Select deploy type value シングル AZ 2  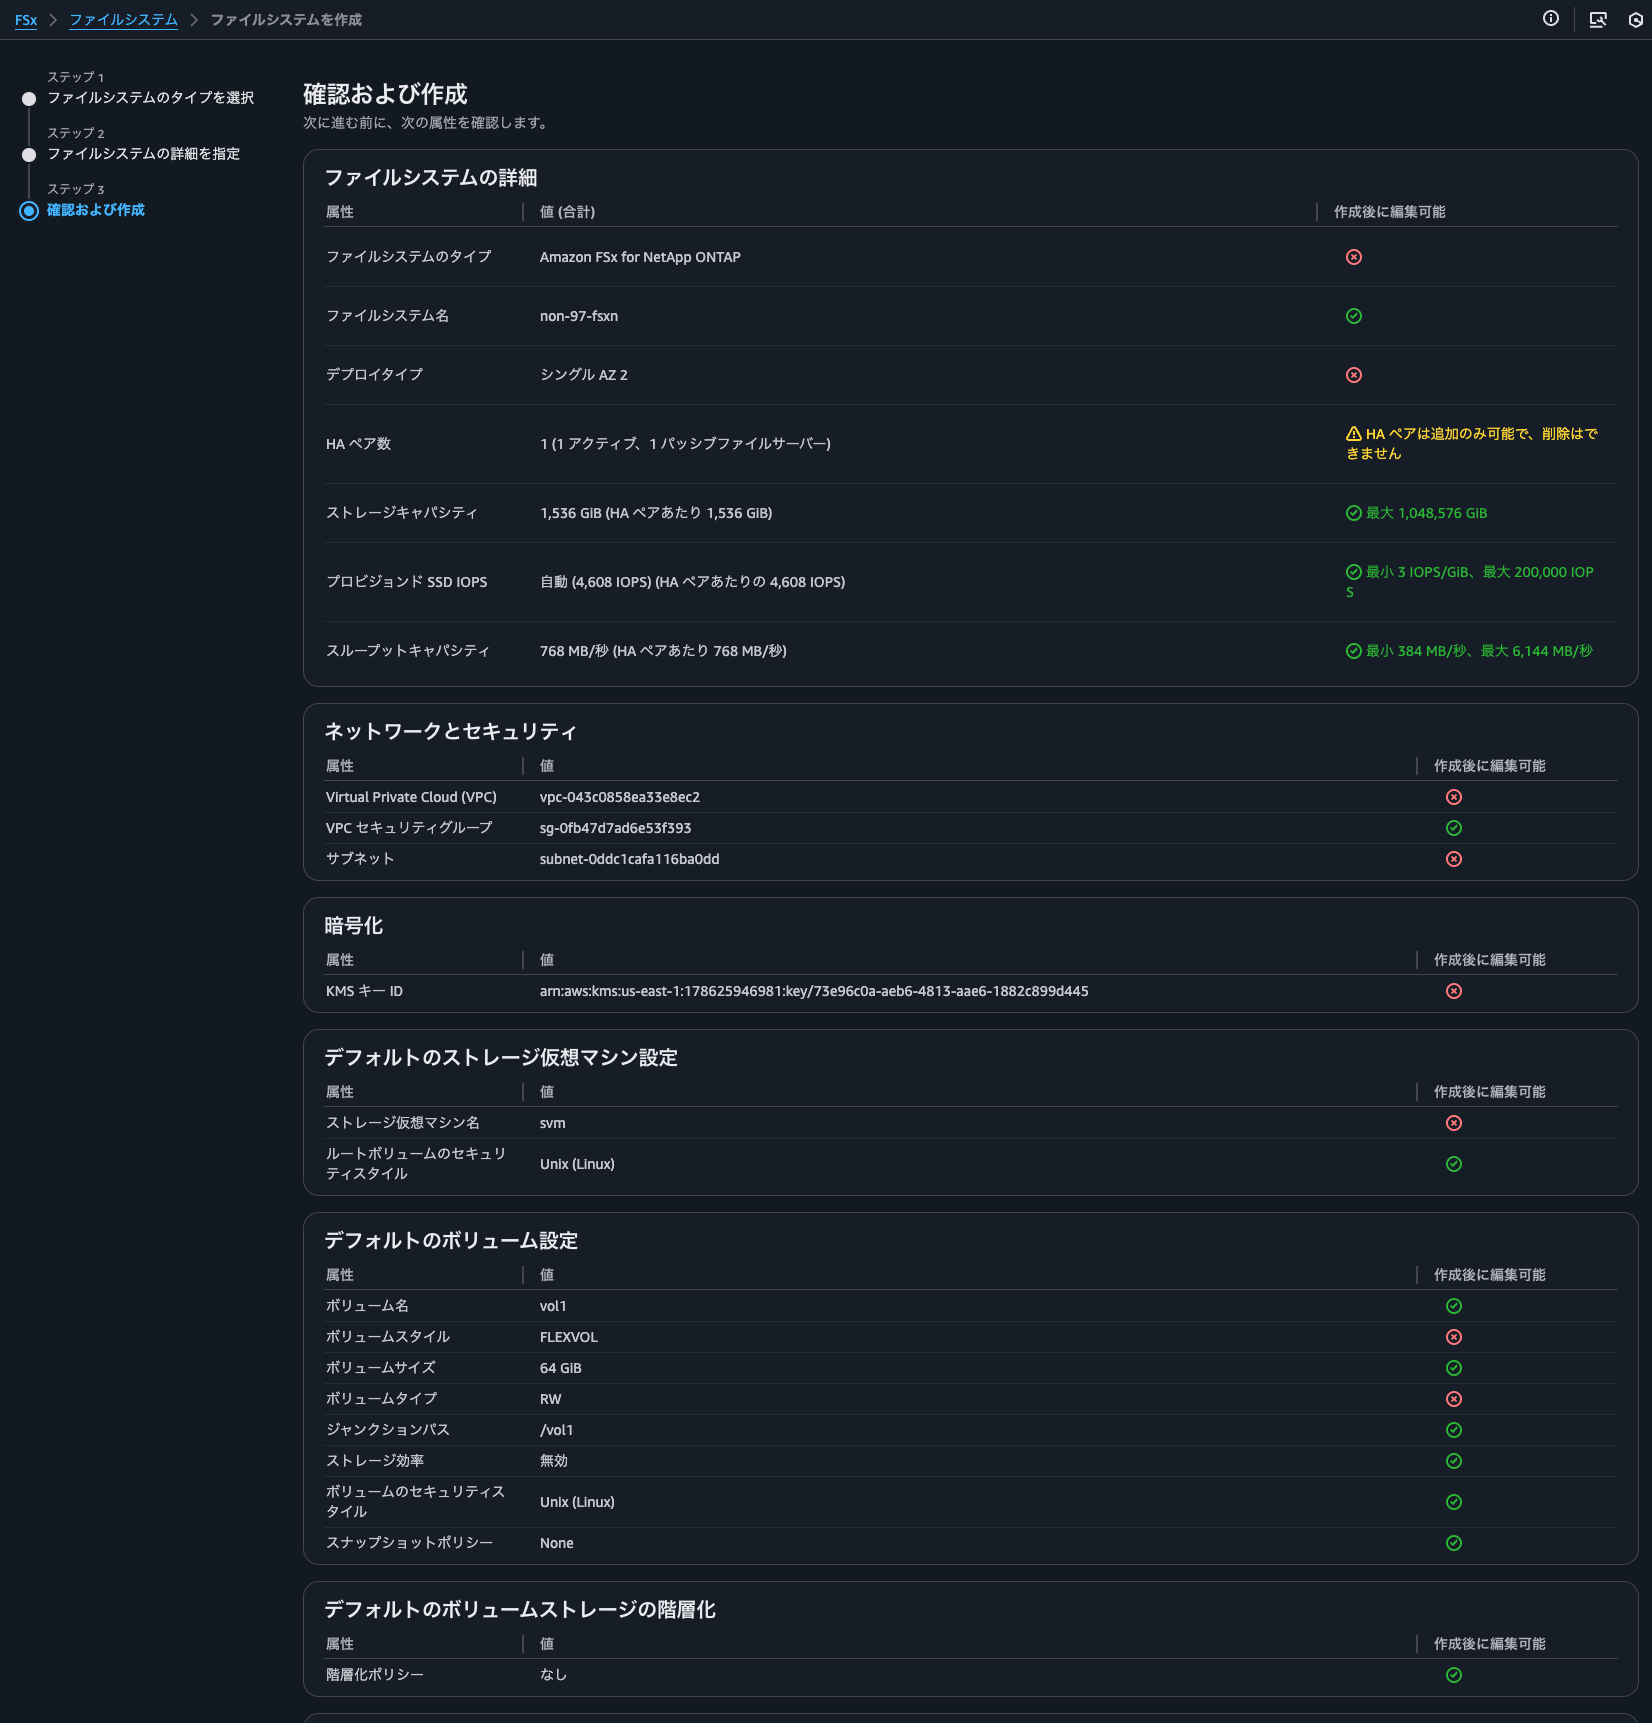tap(584, 375)
